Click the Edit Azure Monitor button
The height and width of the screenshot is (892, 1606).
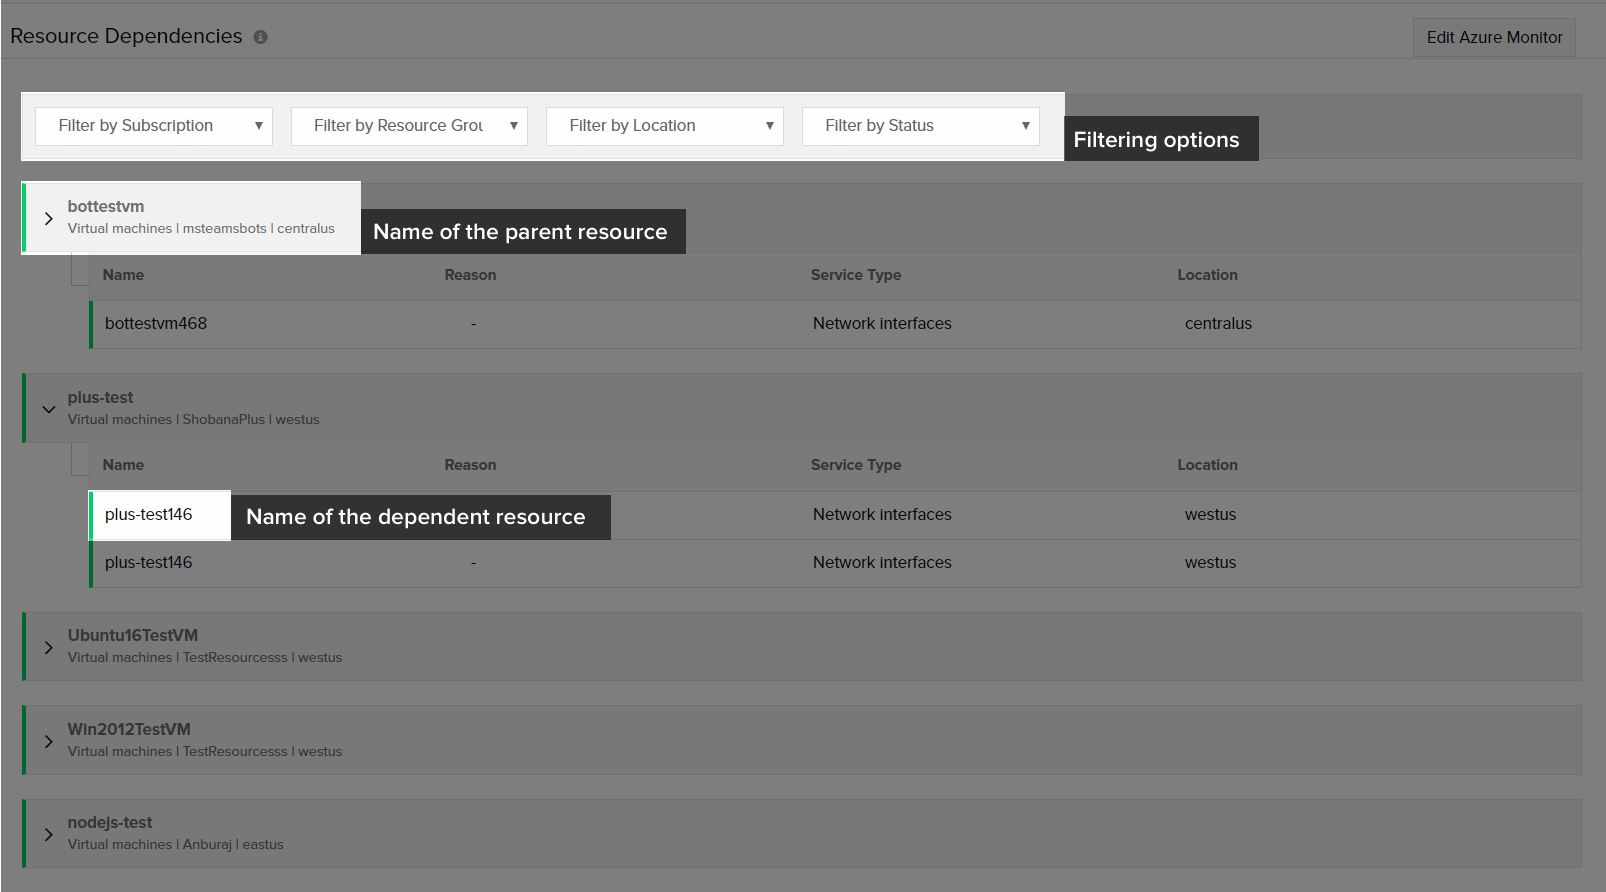(x=1493, y=37)
